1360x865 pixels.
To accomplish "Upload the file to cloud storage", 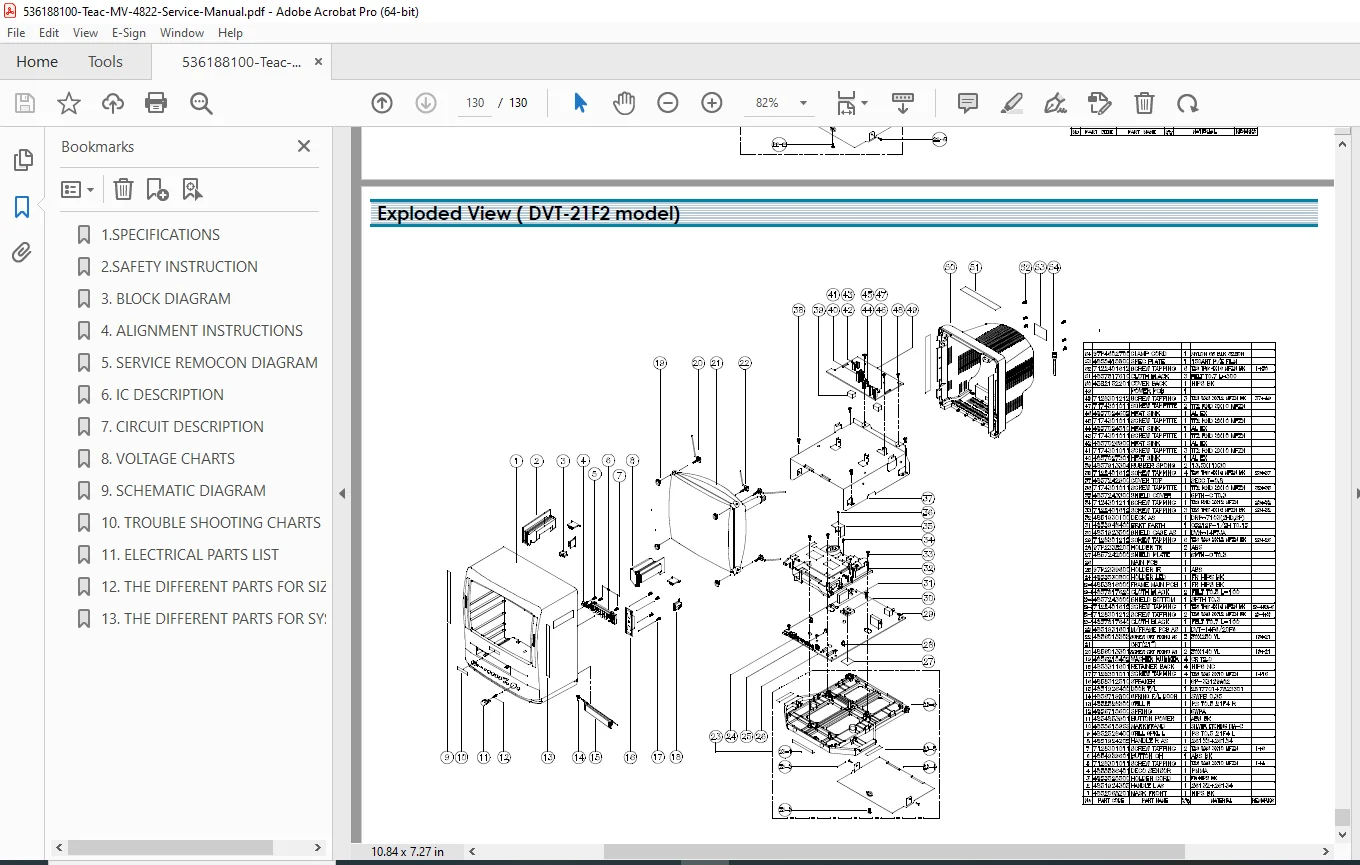I will click(113, 103).
